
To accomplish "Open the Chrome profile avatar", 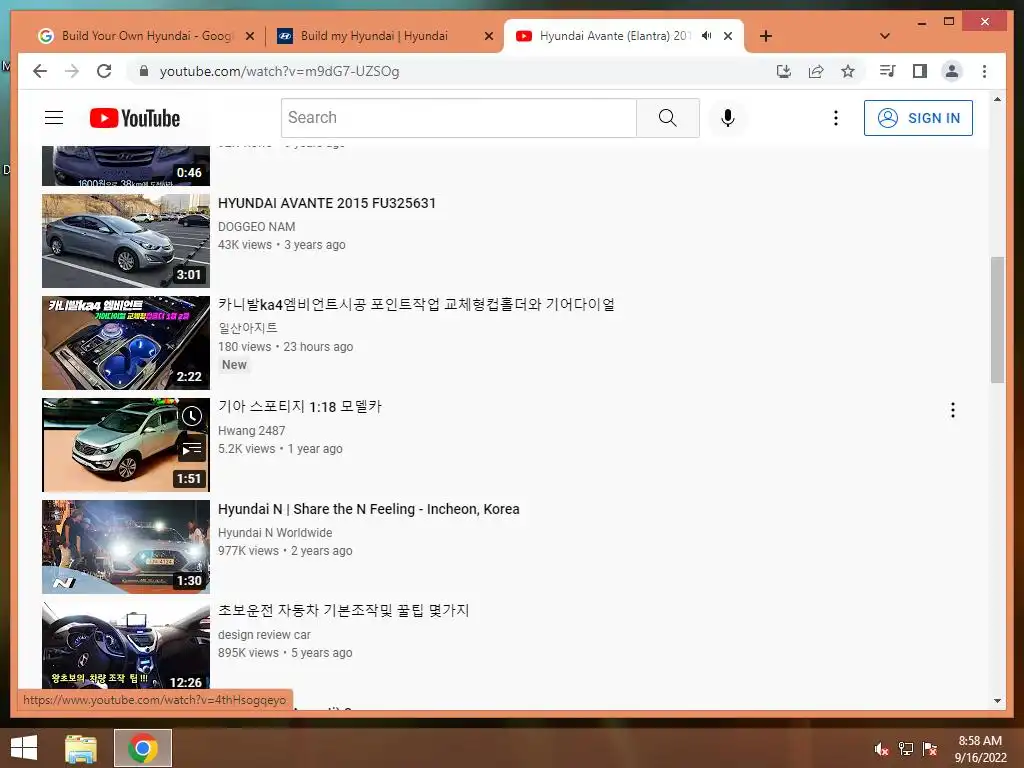I will click(952, 71).
